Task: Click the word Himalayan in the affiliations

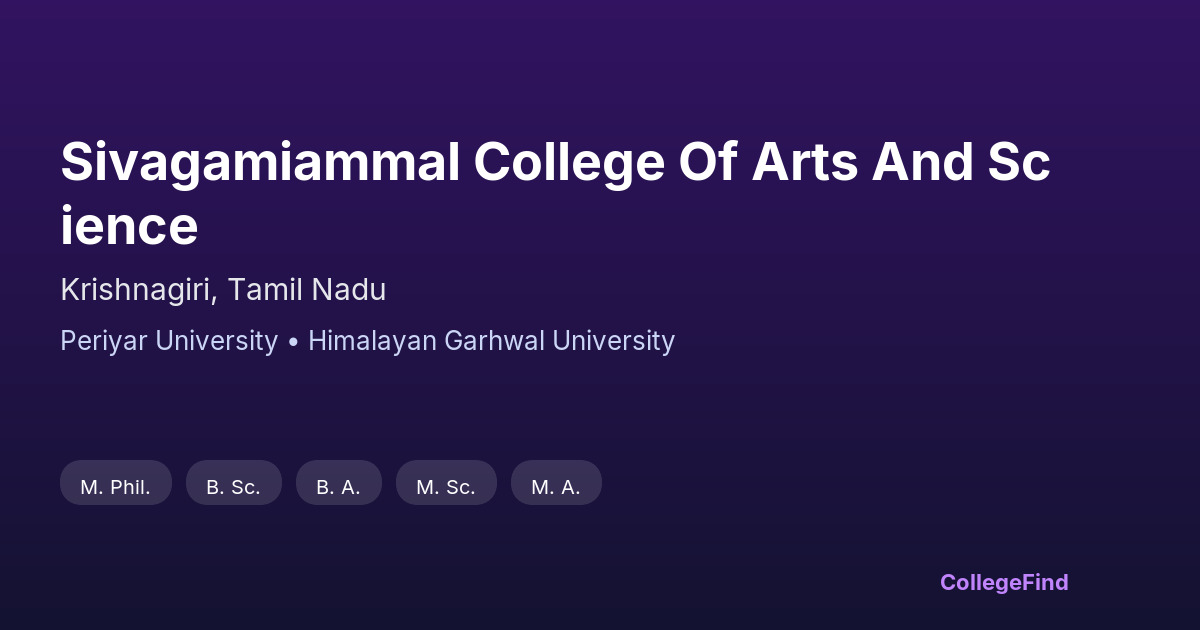Action: [372, 341]
